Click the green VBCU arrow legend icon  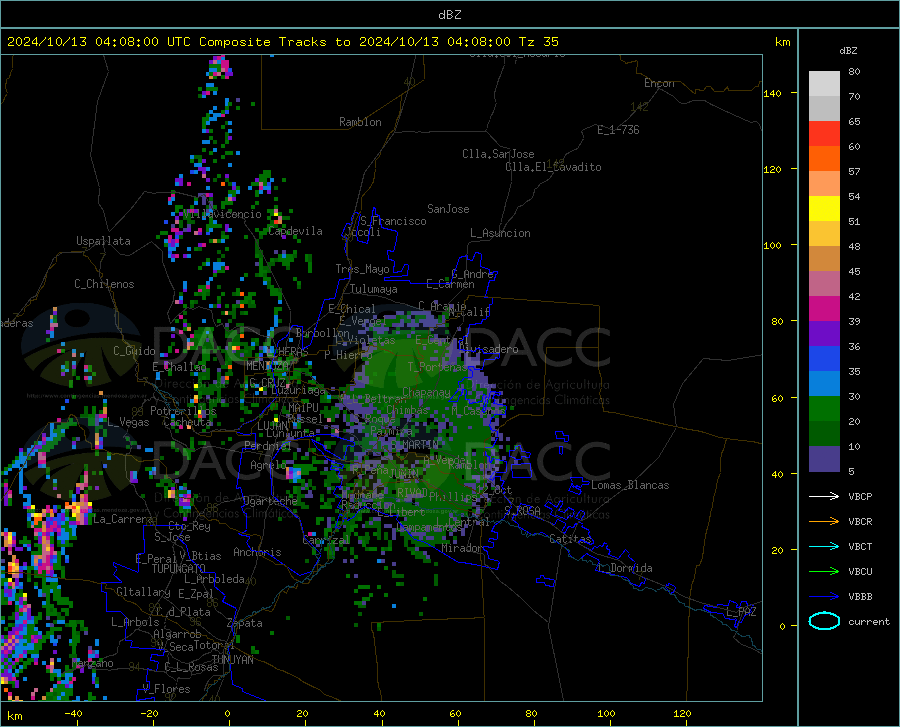click(x=824, y=572)
